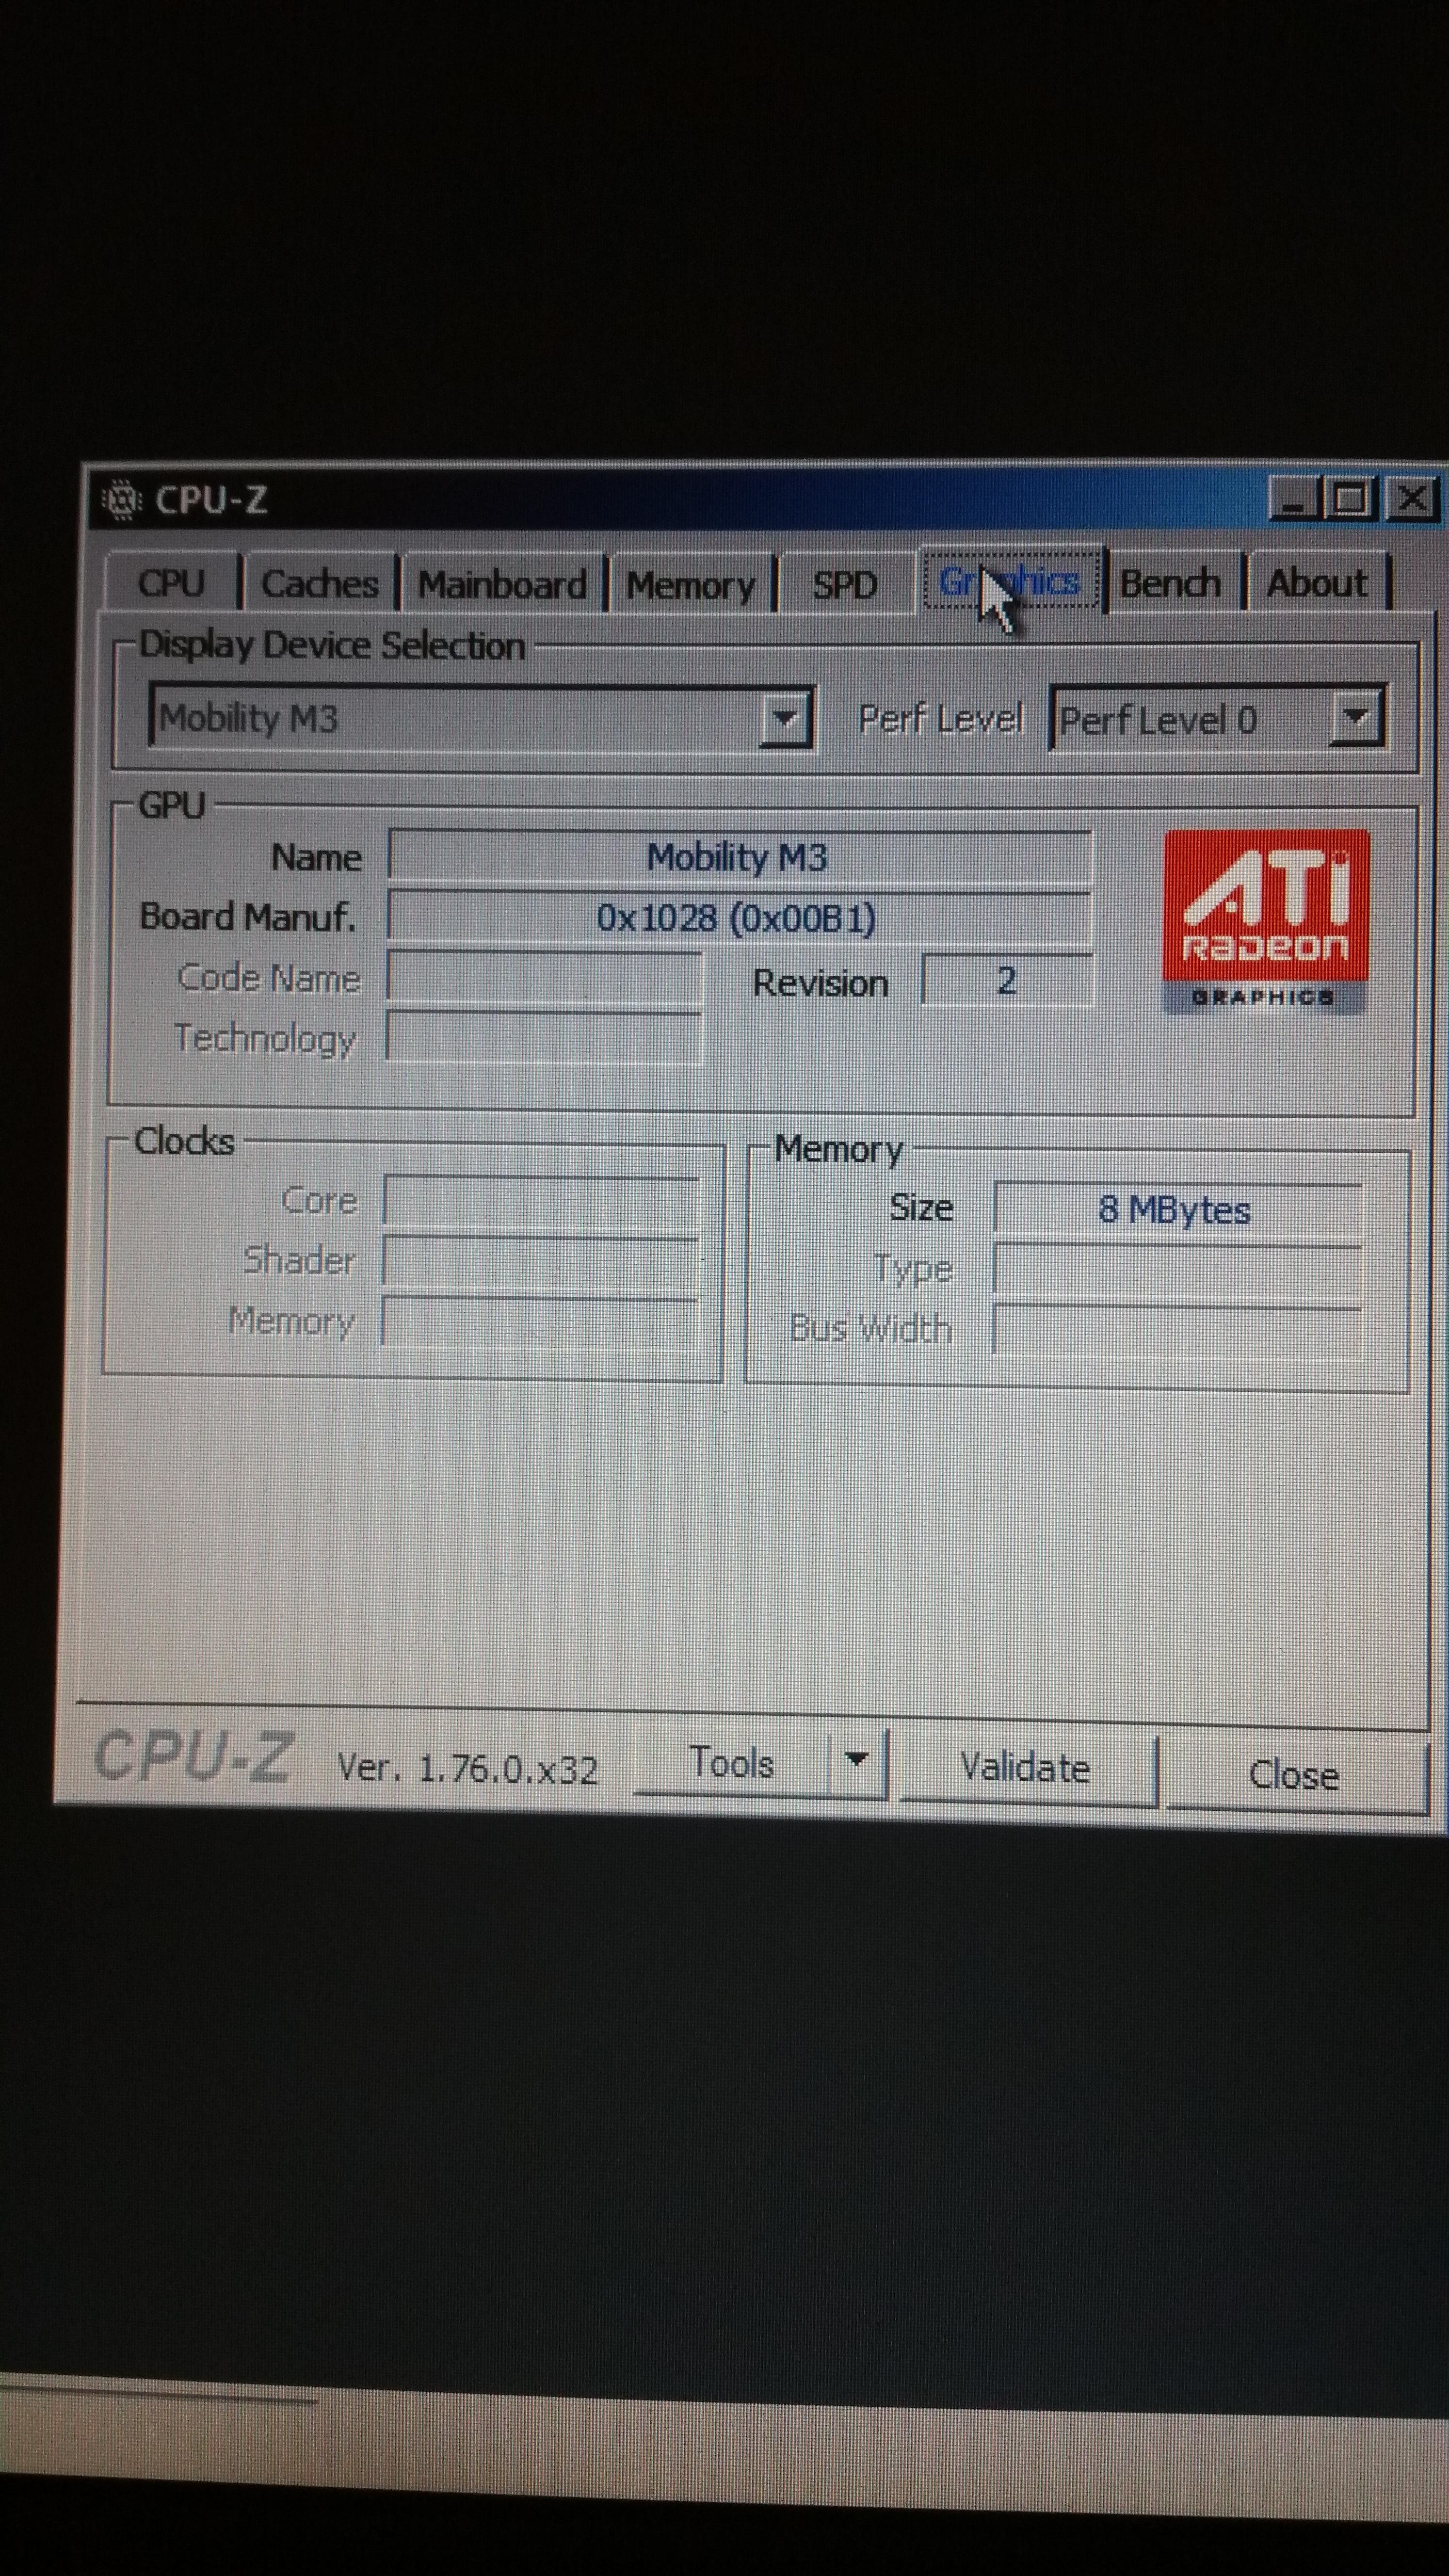This screenshot has width=1449, height=2576.
Task: Click the Clocks group label
Action: pos(185,1141)
